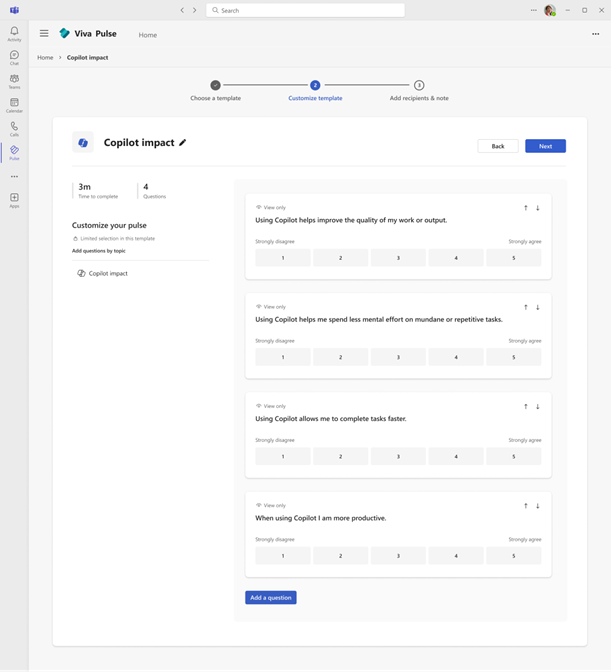Screen dimensions: 611x672
Task: Open Chat in the Teams sidebar
Action: [x=14, y=57]
